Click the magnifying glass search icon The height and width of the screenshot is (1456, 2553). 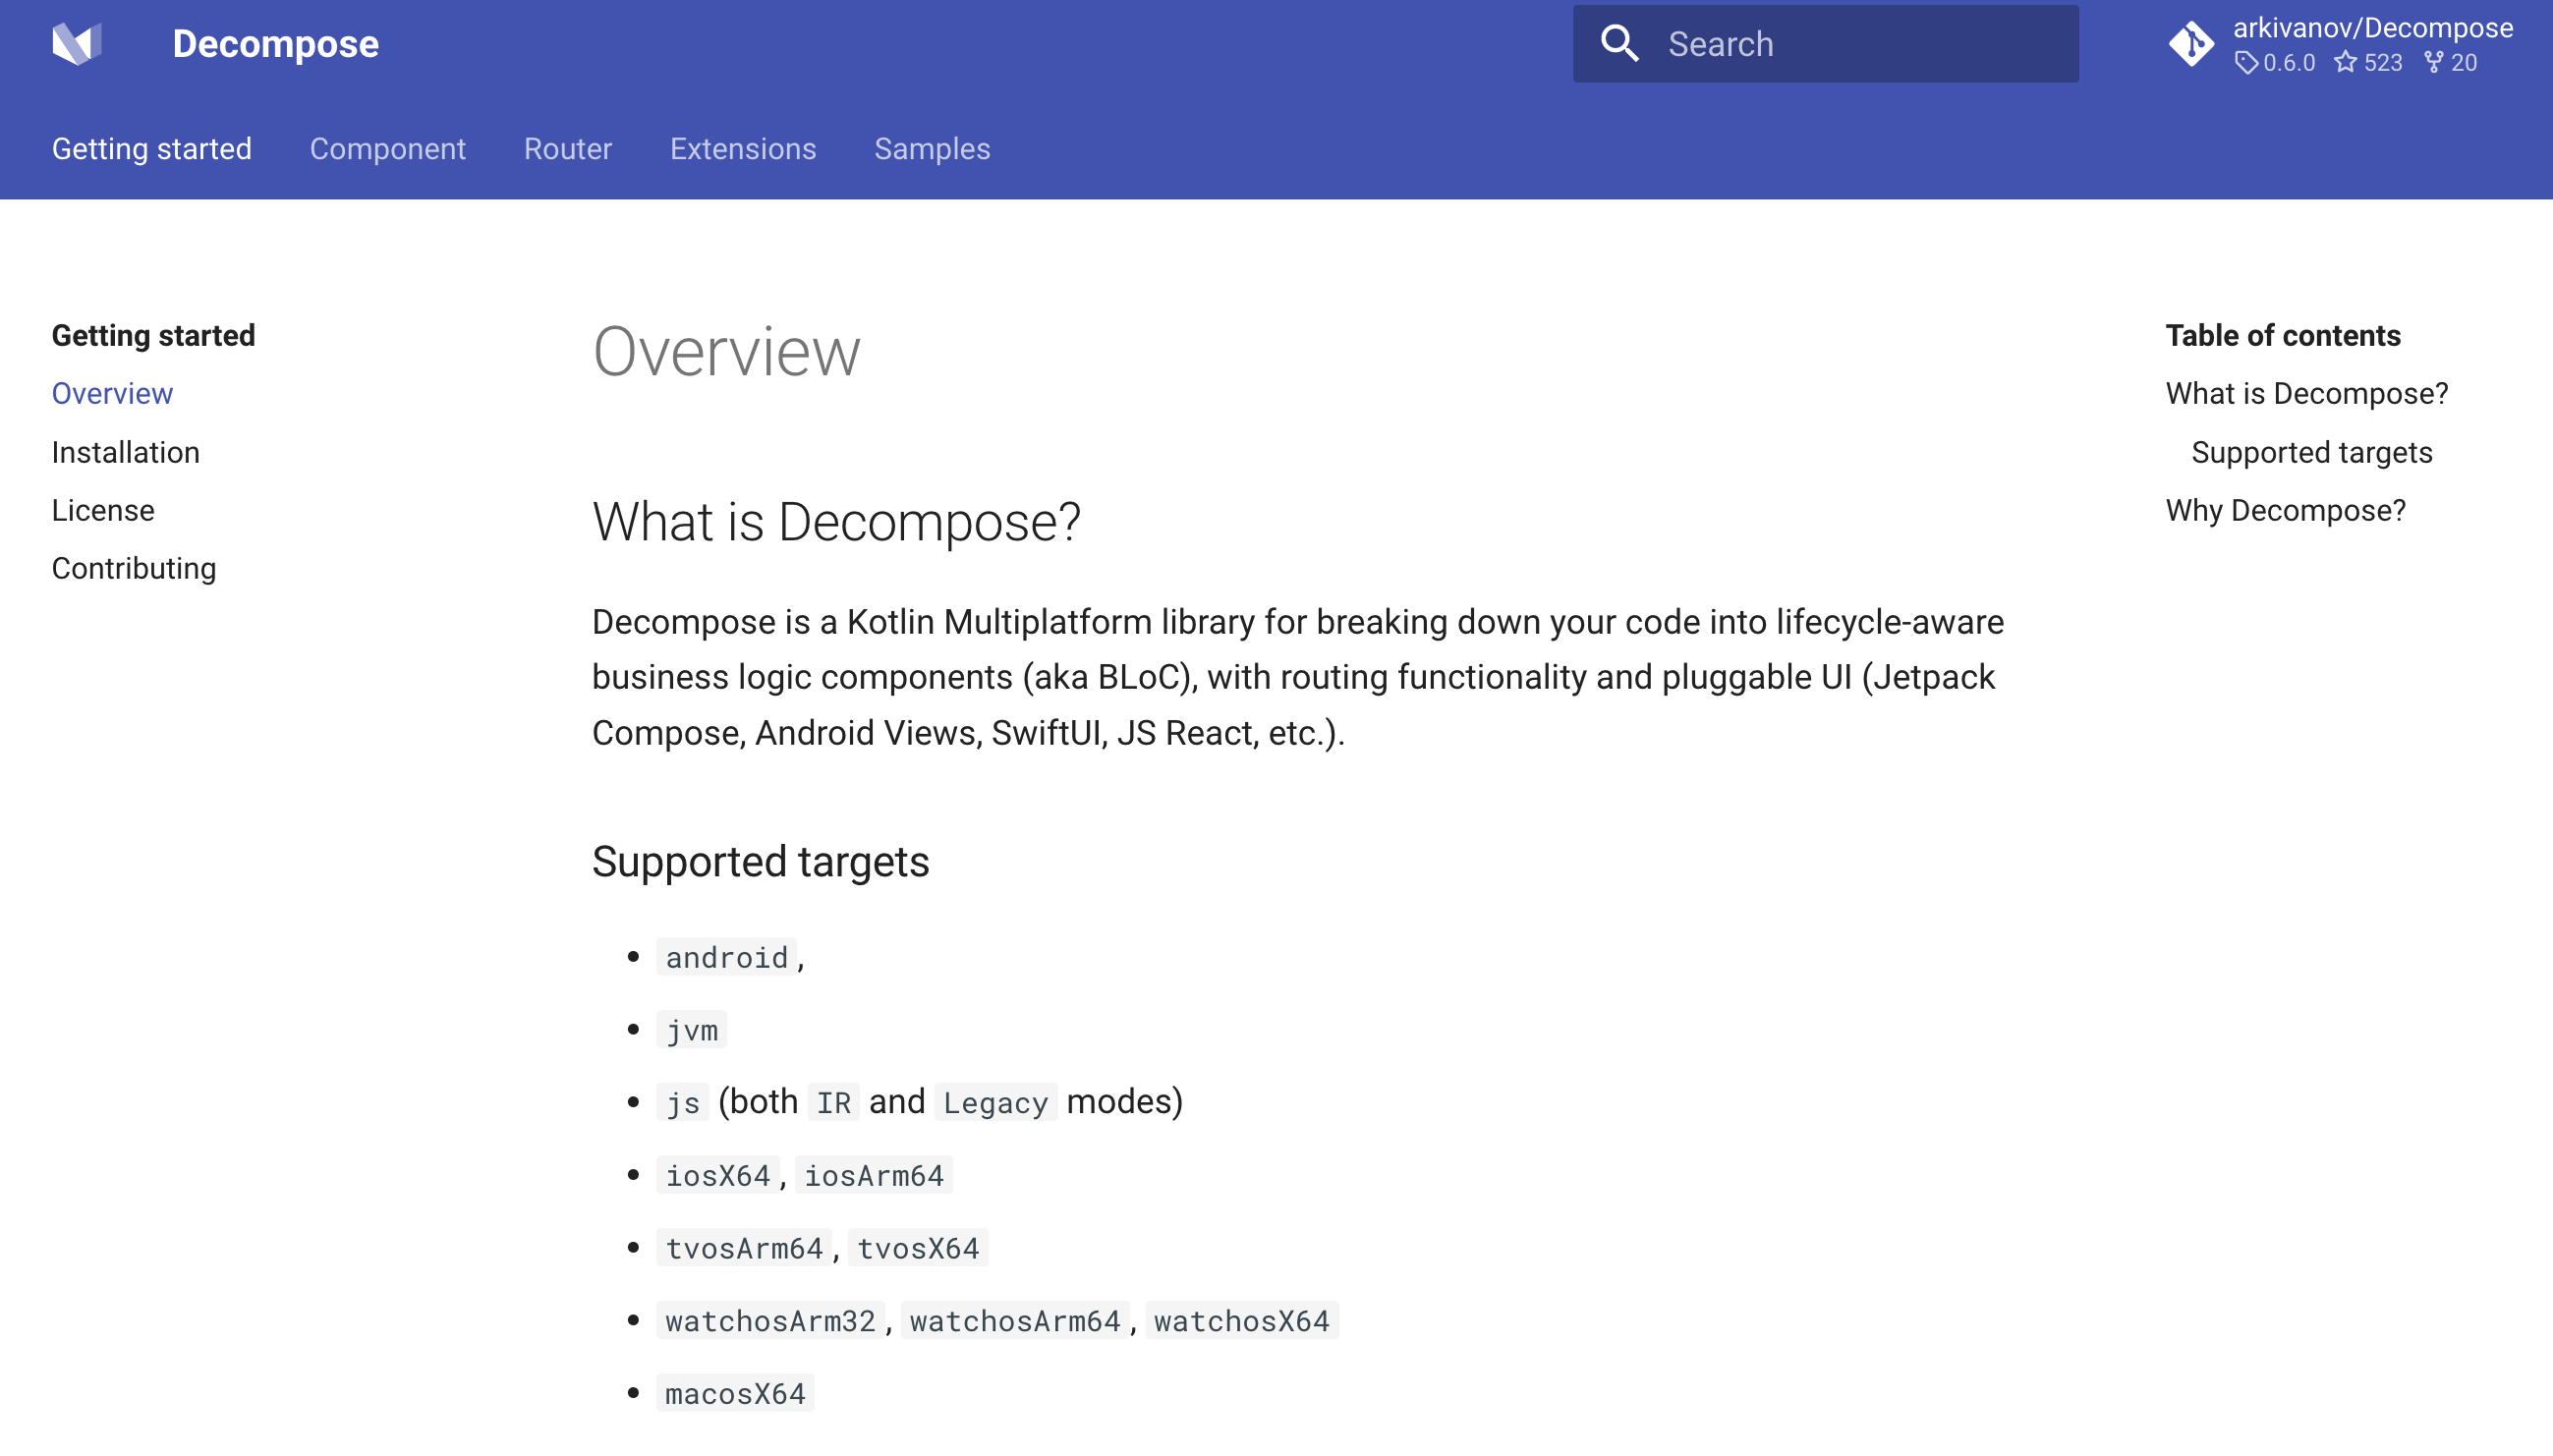click(x=1619, y=44)
